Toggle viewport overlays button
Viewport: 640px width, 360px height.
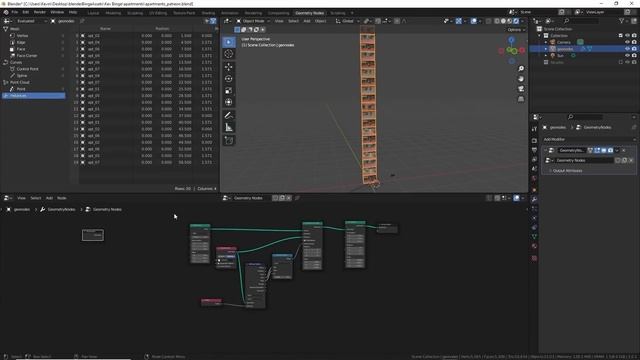(x=473, y=21)
